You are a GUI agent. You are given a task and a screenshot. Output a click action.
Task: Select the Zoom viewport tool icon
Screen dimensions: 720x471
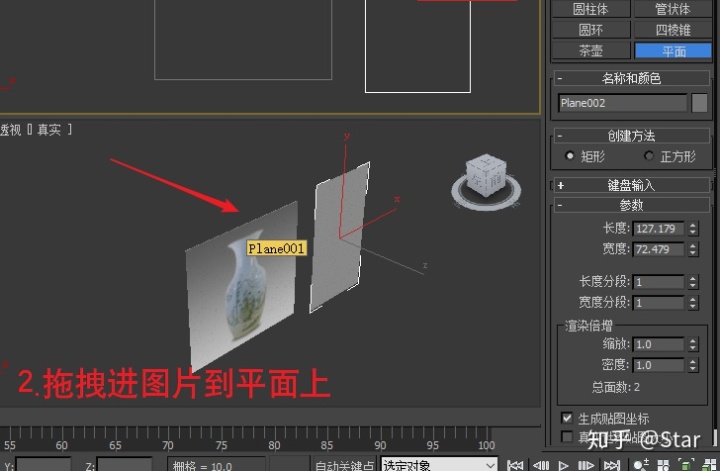(641, 465)
